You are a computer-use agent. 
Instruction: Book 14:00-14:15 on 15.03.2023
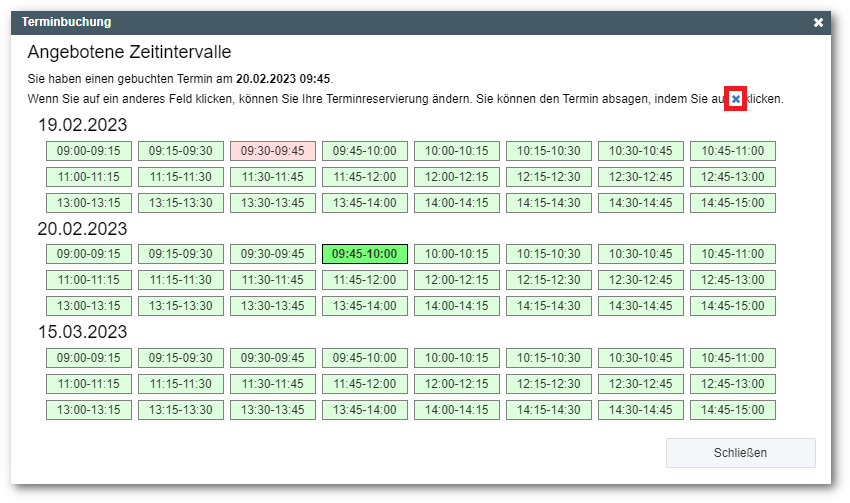click(x=456, y=410)
